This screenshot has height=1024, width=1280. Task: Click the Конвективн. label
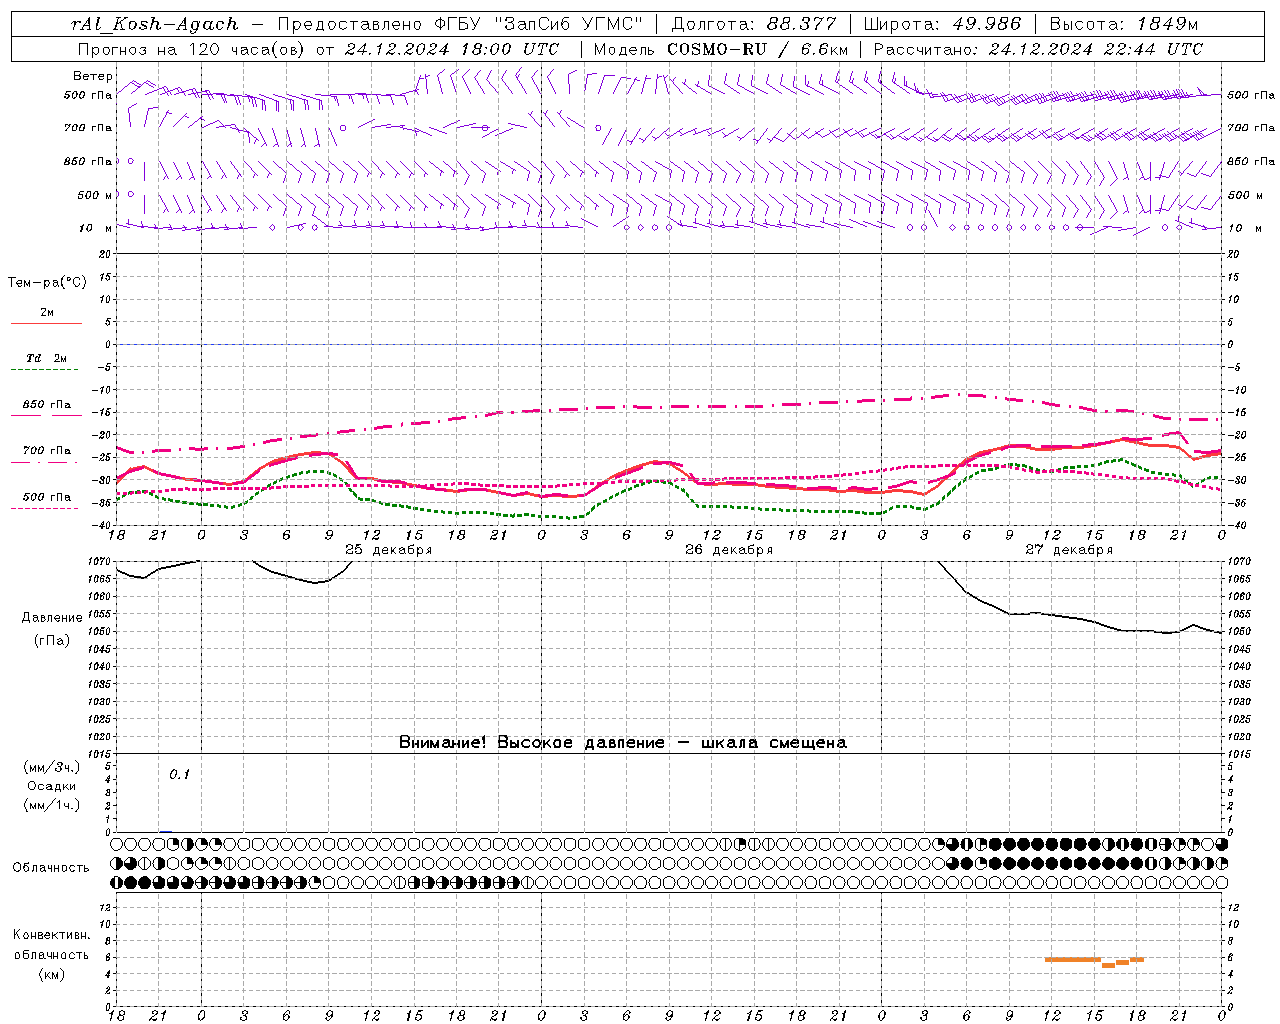pos(51,936)
